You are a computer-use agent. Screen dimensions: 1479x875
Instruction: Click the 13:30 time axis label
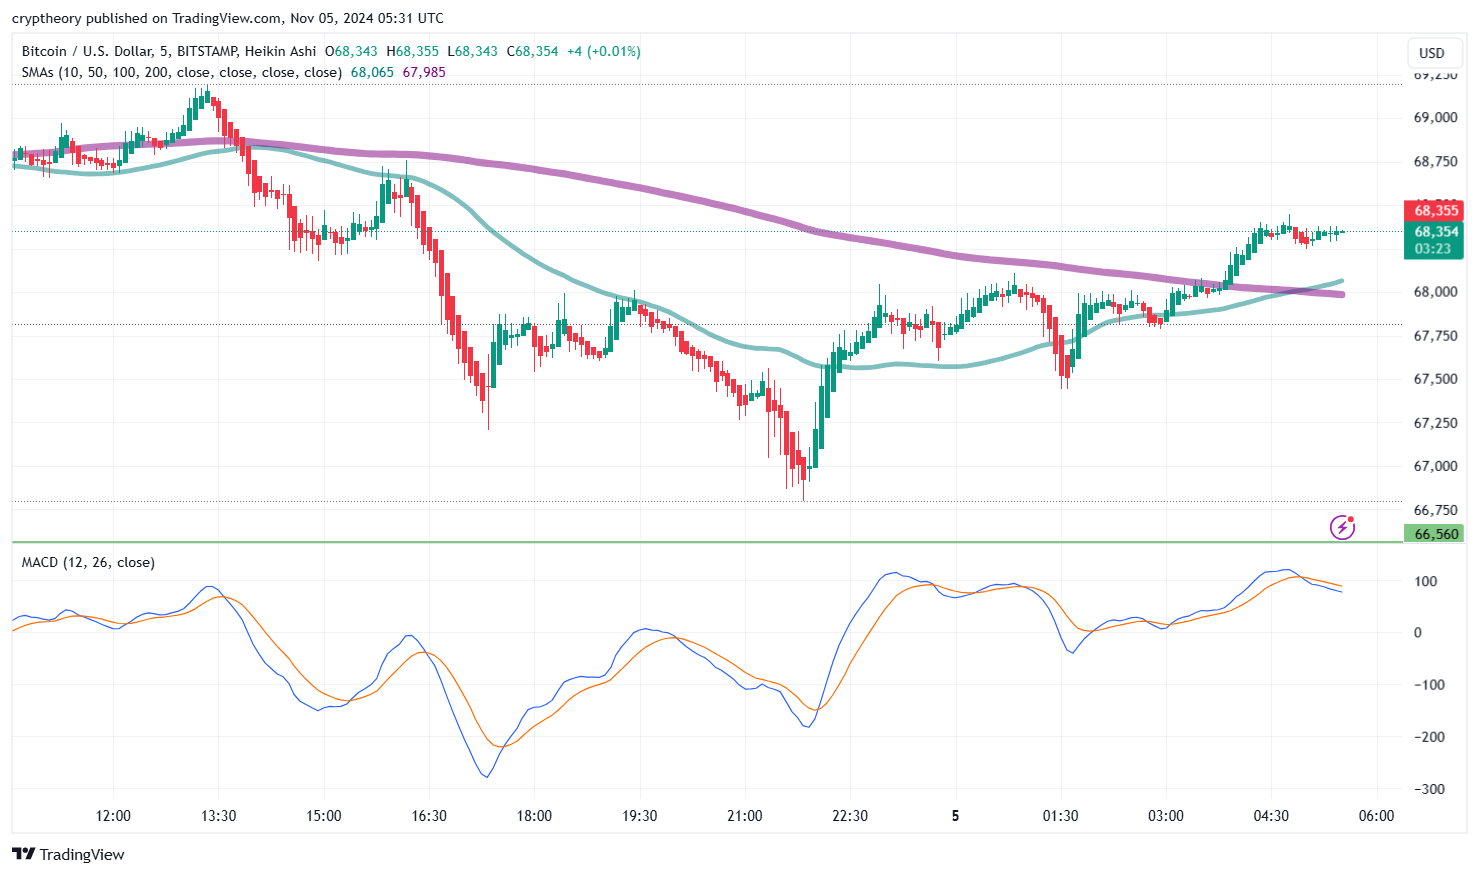(x=218, y=816)
